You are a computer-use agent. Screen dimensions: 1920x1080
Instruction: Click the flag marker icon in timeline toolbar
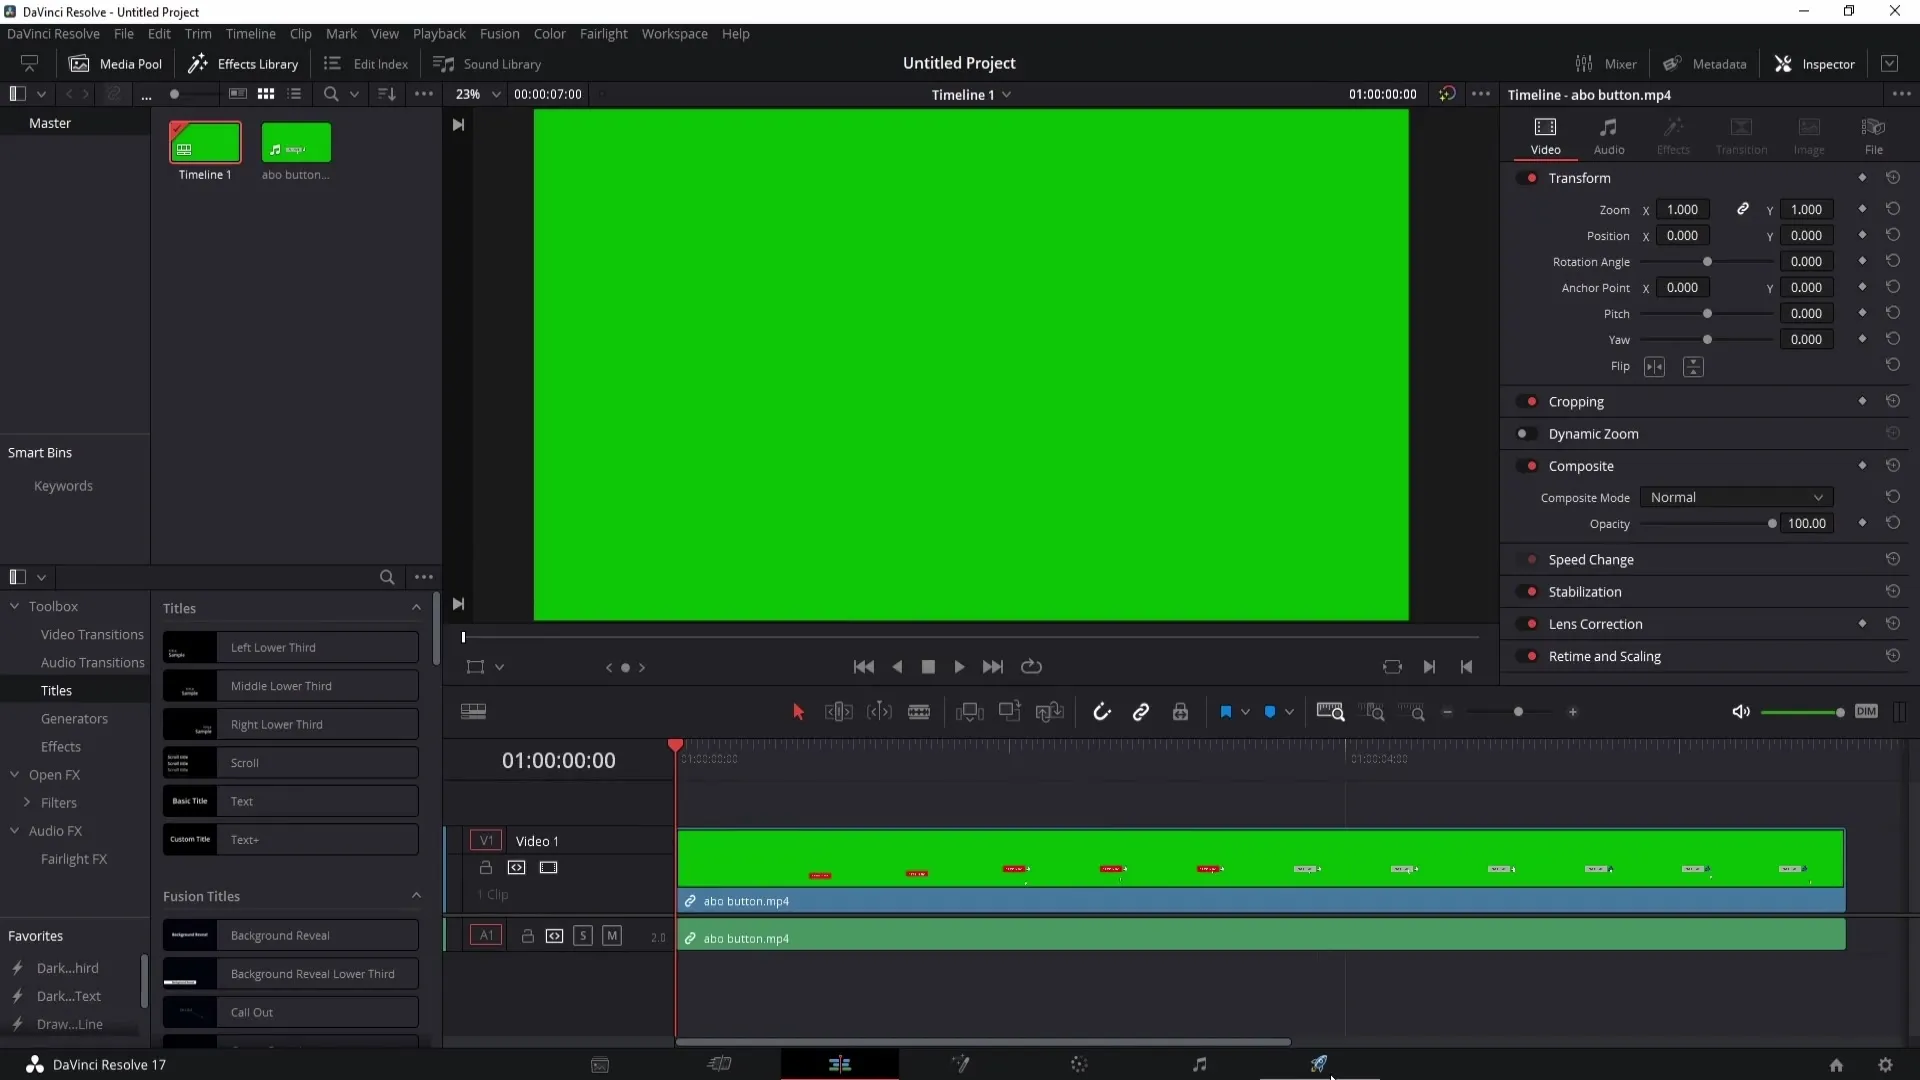[1226, 712]
